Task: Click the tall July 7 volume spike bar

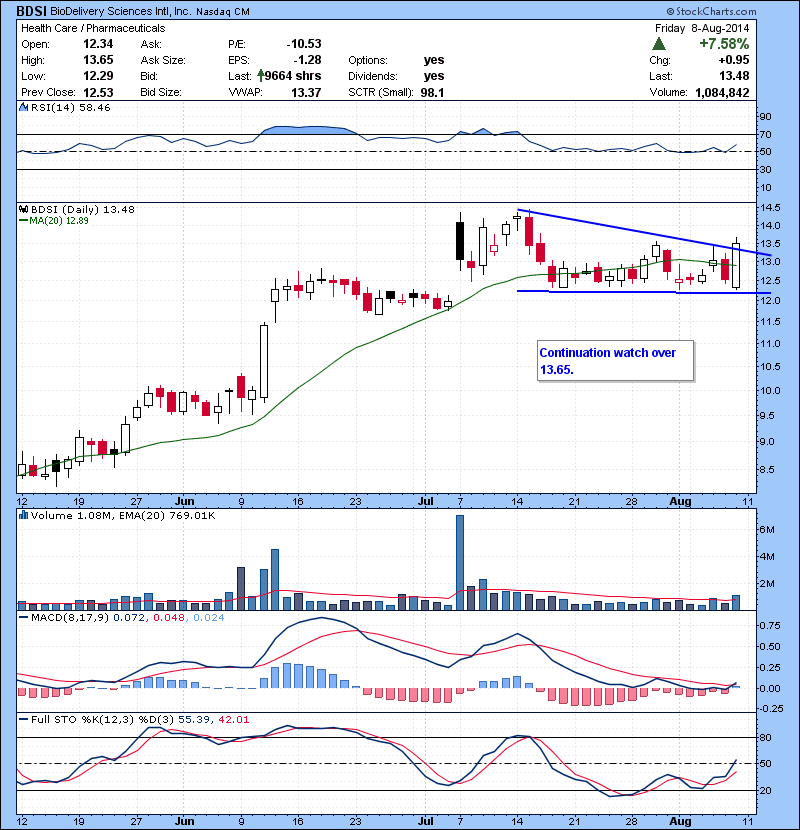Action: (x=460, y=562)
